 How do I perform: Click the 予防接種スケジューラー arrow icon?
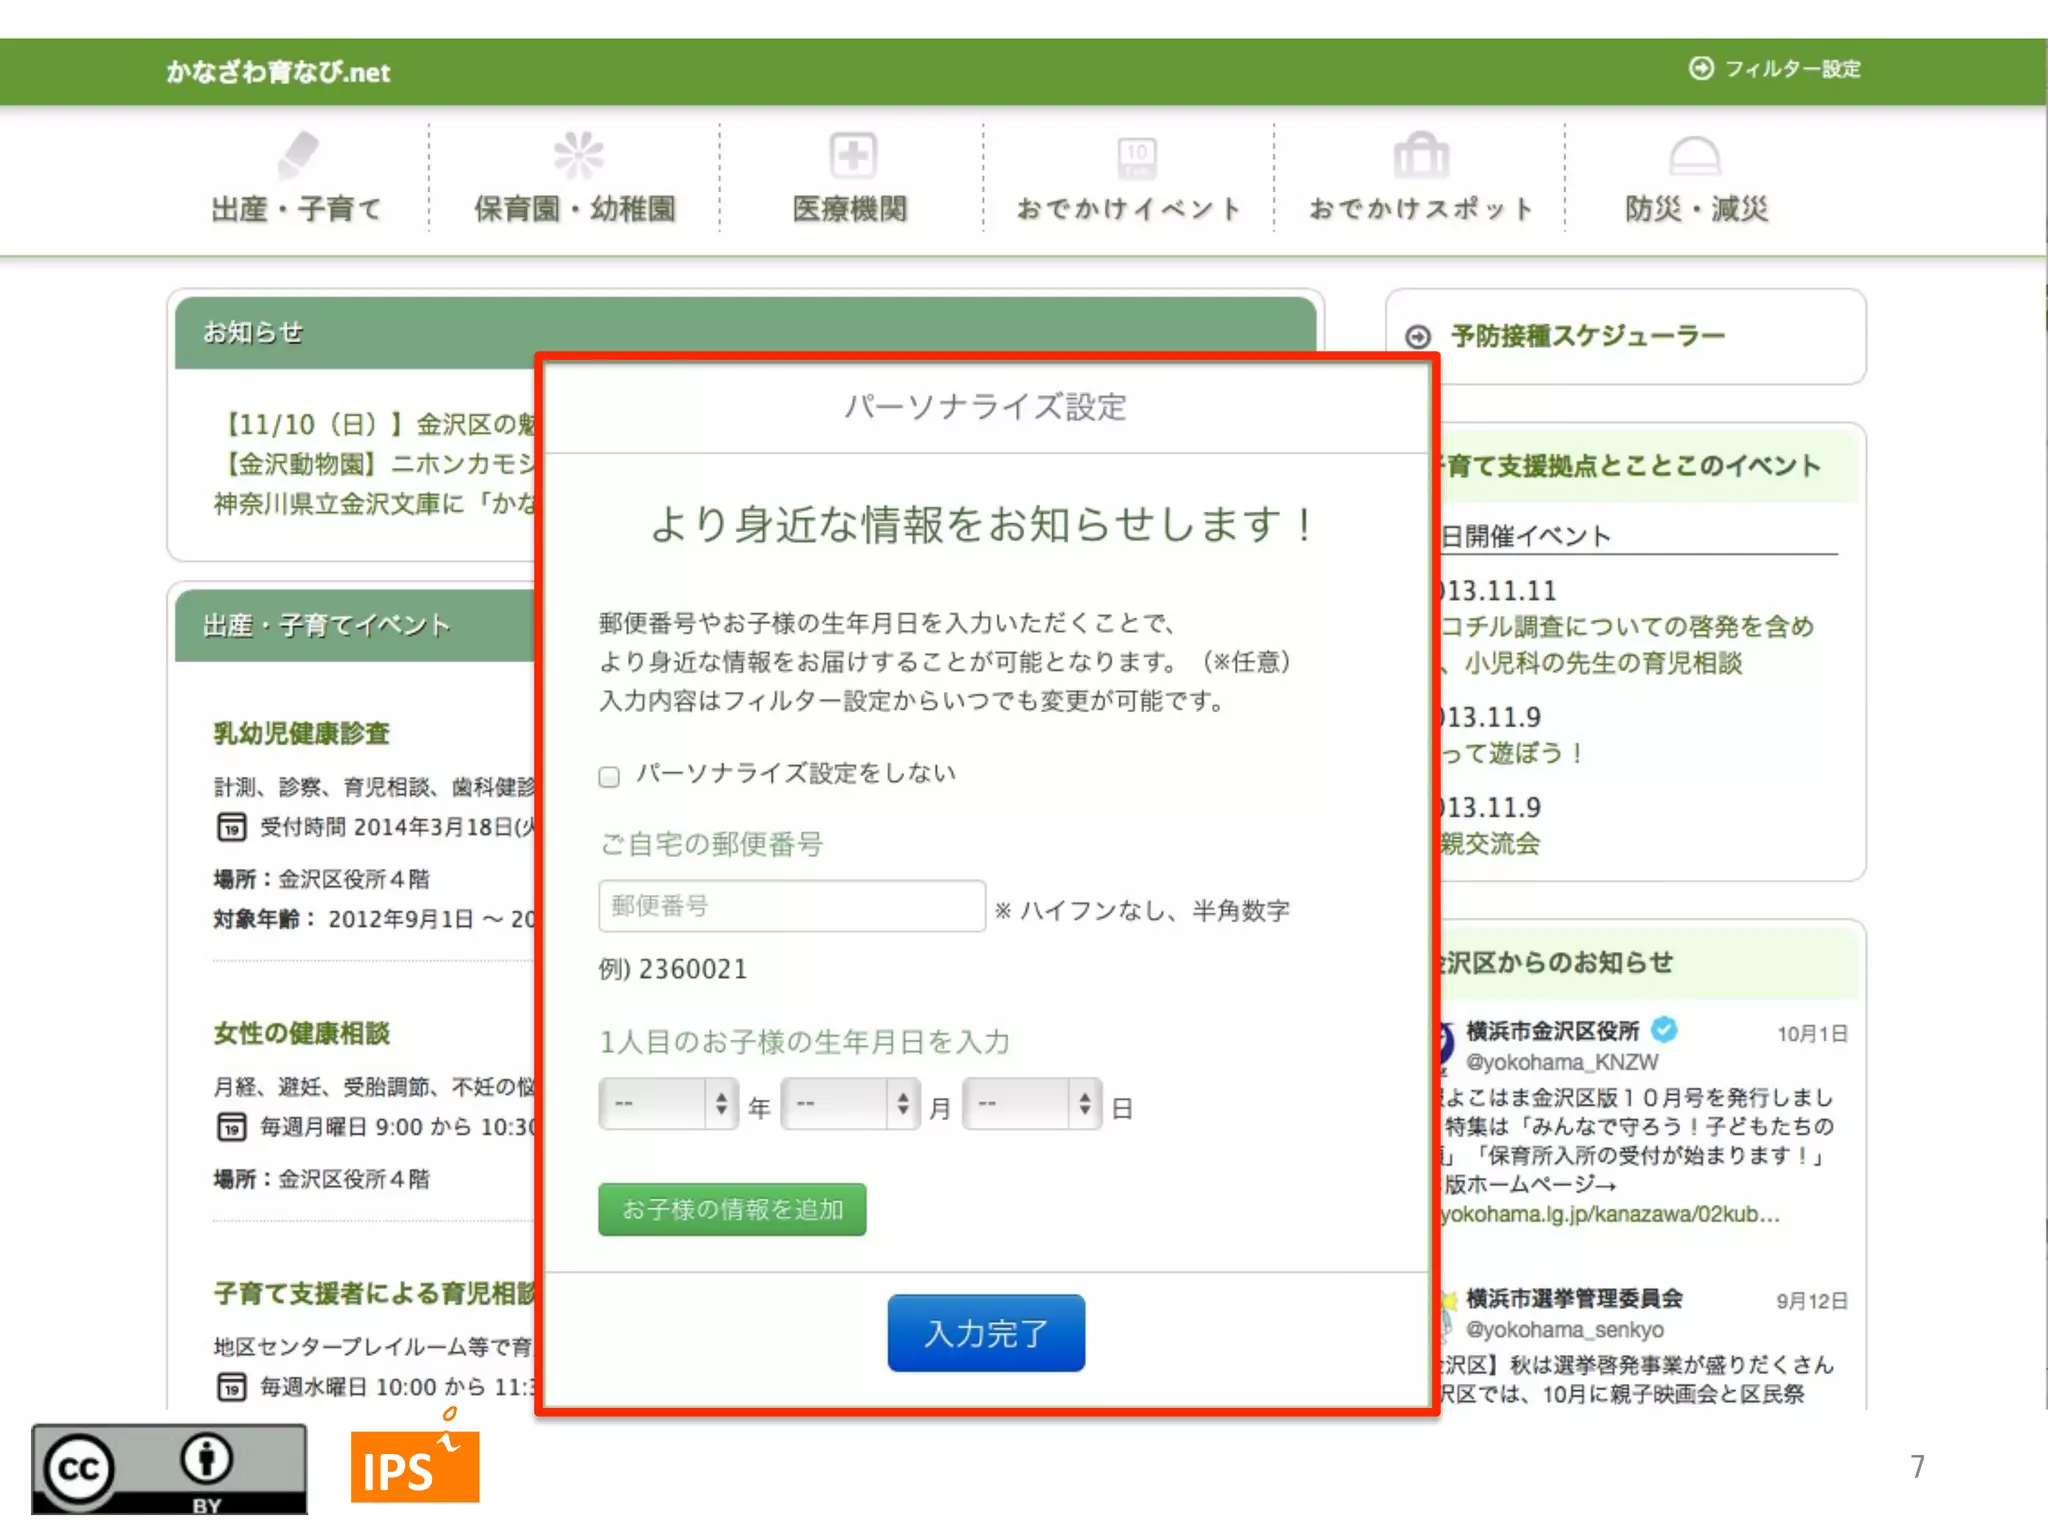pos(1418,337)
